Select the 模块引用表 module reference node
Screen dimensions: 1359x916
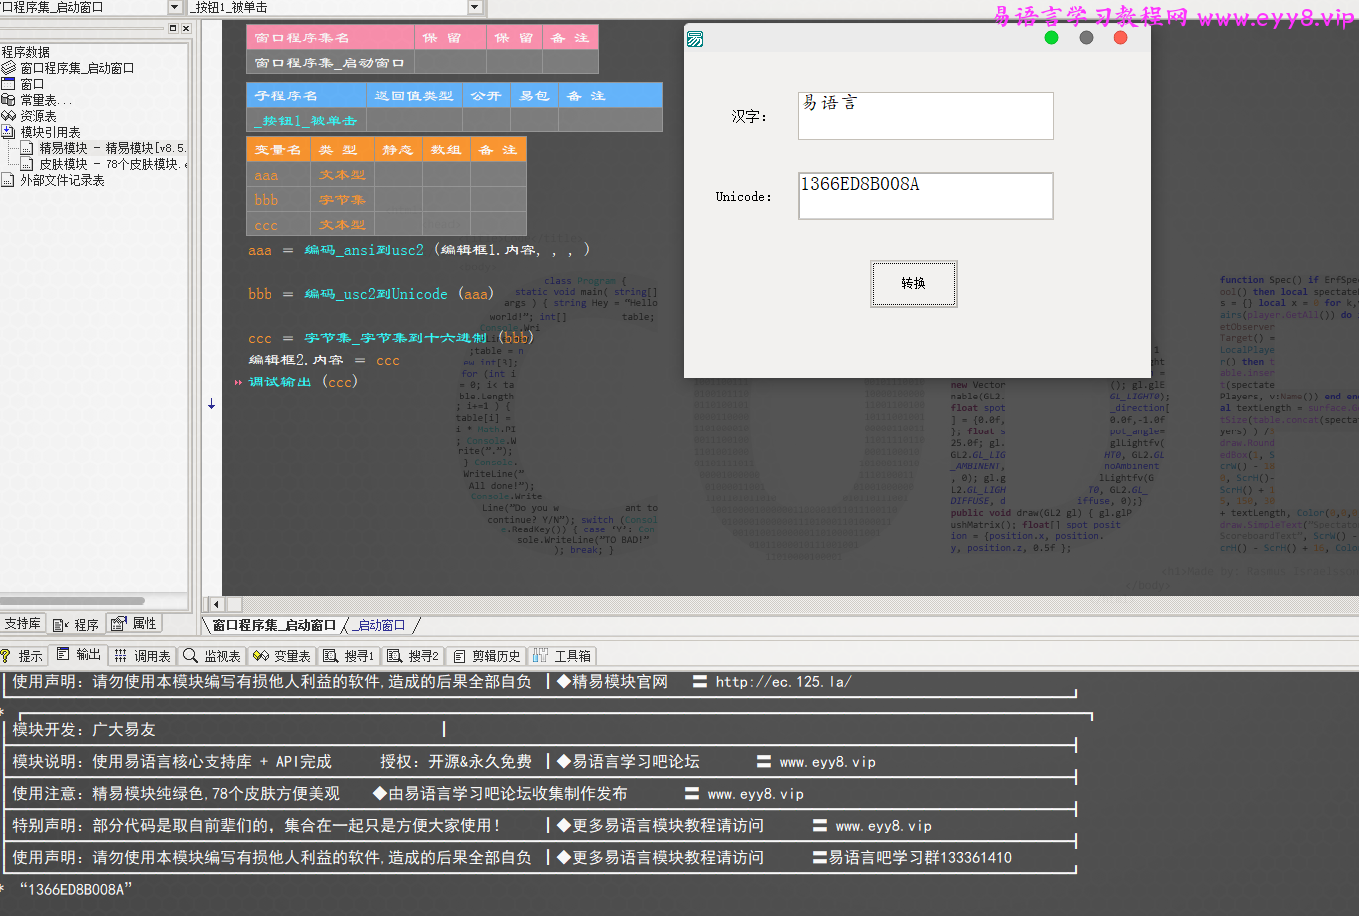pyautogui.click(x=50, y=132)
